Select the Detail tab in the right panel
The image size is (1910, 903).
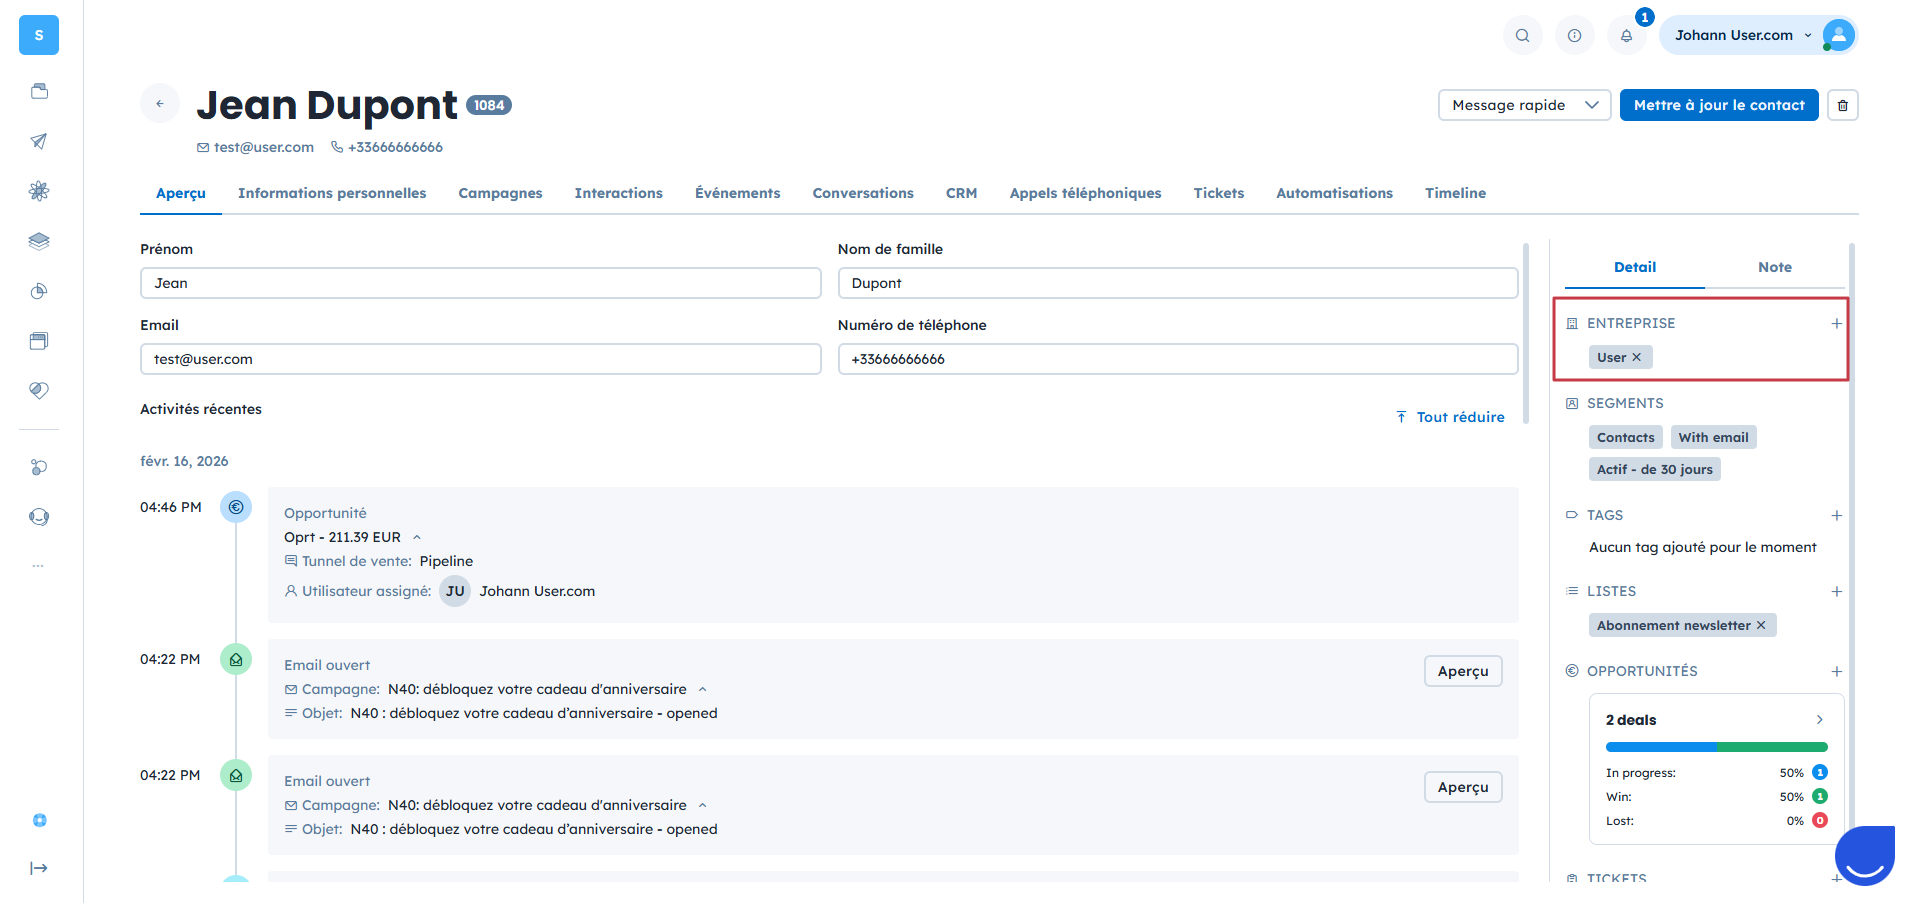click(x=1635, y=267)
